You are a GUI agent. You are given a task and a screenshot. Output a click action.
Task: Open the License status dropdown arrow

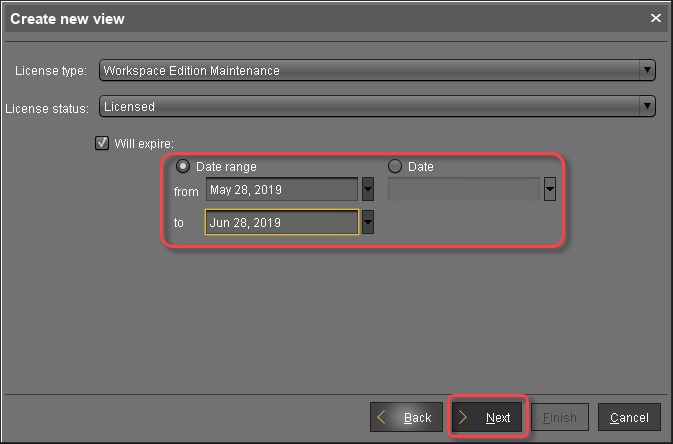(x=647, y=107)
